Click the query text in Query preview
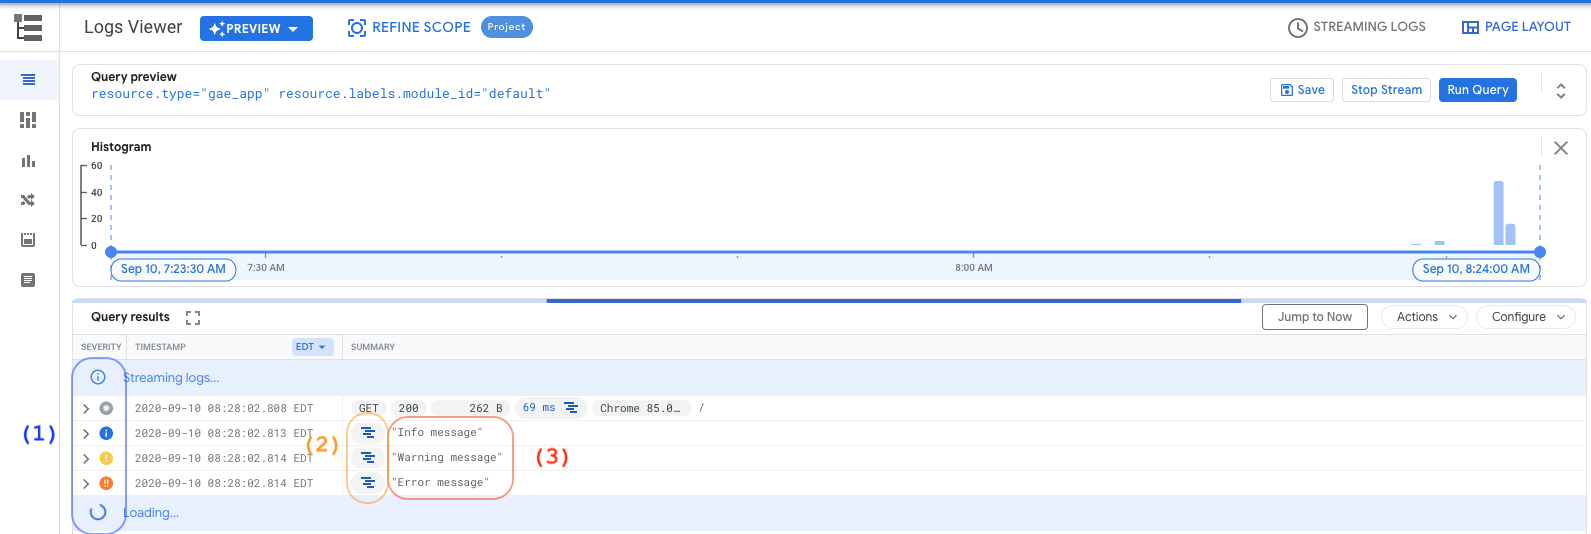This screenshot has width=1591, height=534. [x=320, y=94]
